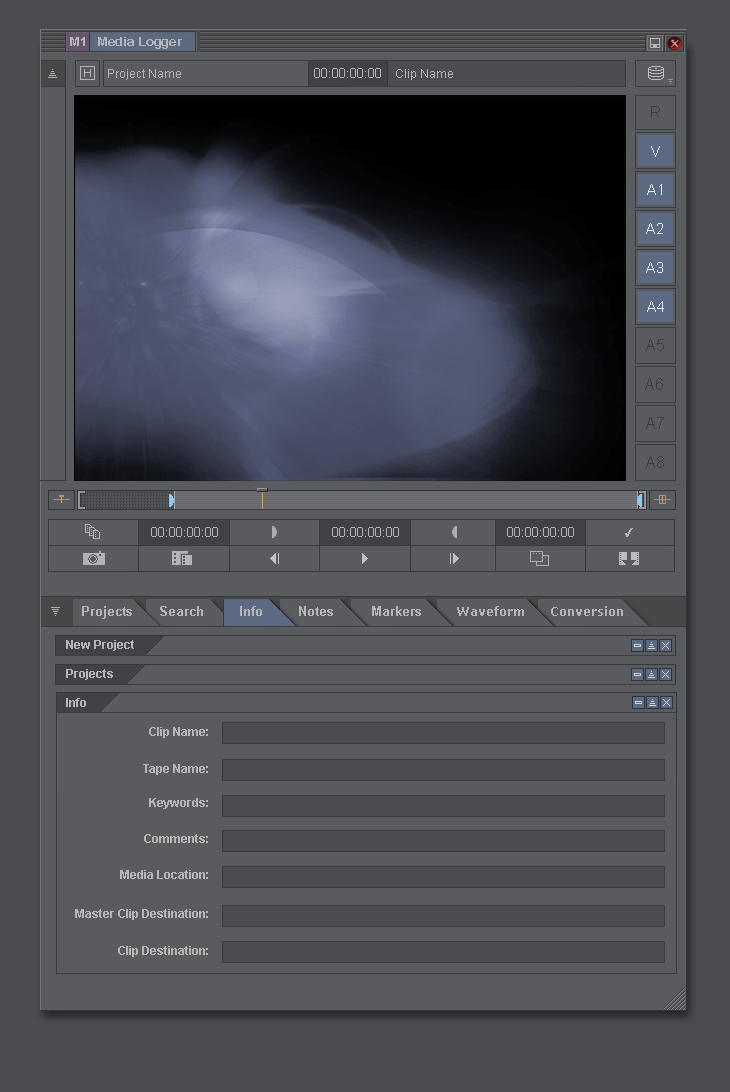Step forward one frame
Image resolution: width=730 pixels, height=1092 pixels.
pyautogui.click(x=453, y=559)
